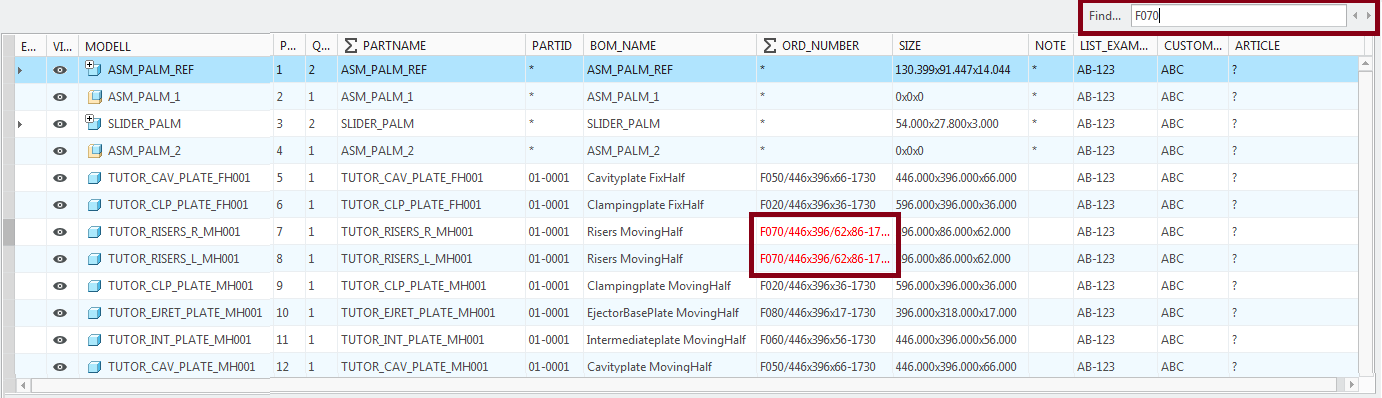Toggle eye icon for TUTOR_CLP_PLATE_MH001
Screen dimensions: 1382x398
61,286
